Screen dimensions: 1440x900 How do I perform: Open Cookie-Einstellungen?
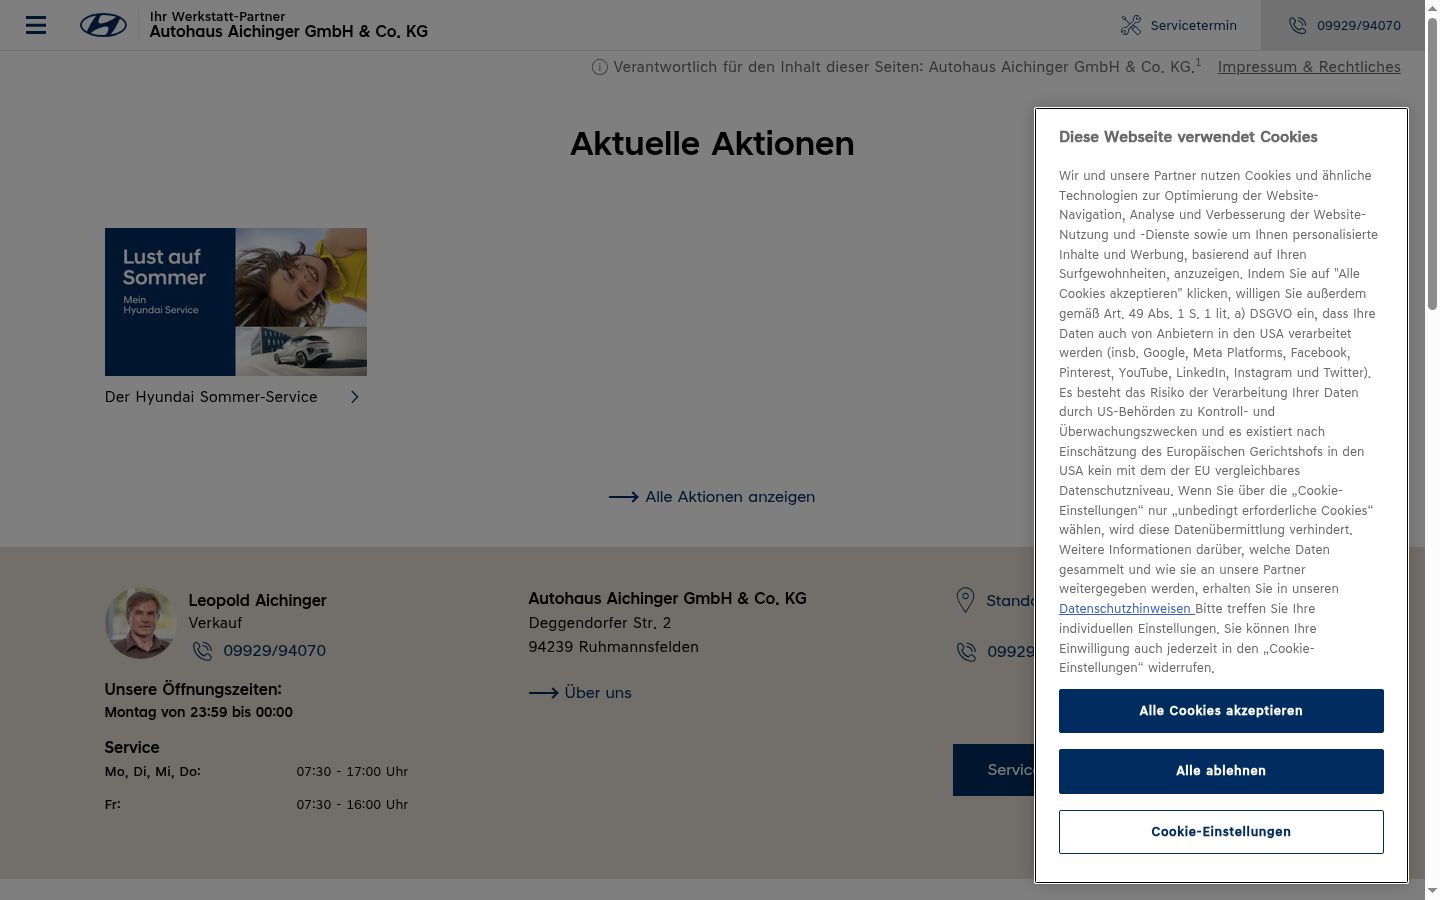click(x=1221, y=832)
